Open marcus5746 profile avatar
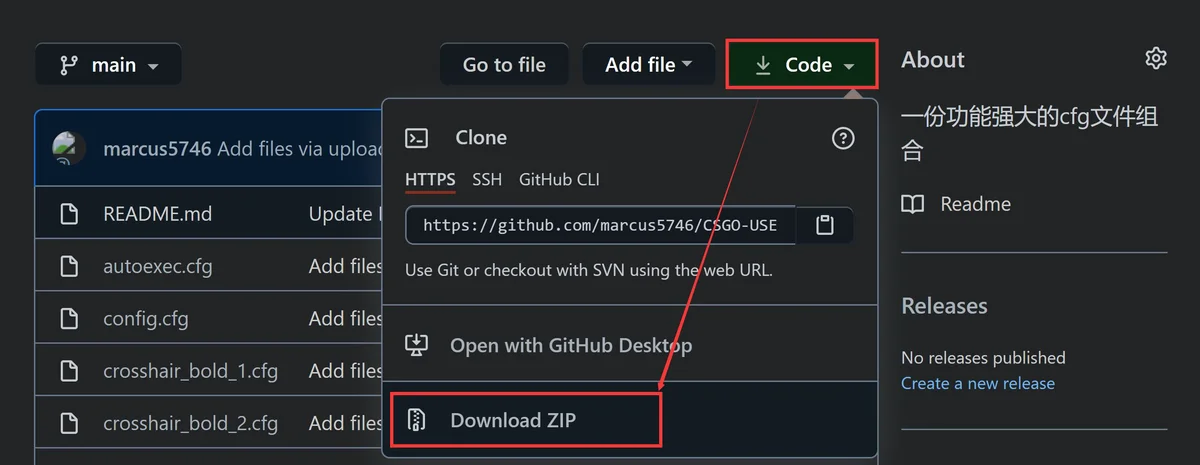The image size is (1200, 465). (70, 149)
